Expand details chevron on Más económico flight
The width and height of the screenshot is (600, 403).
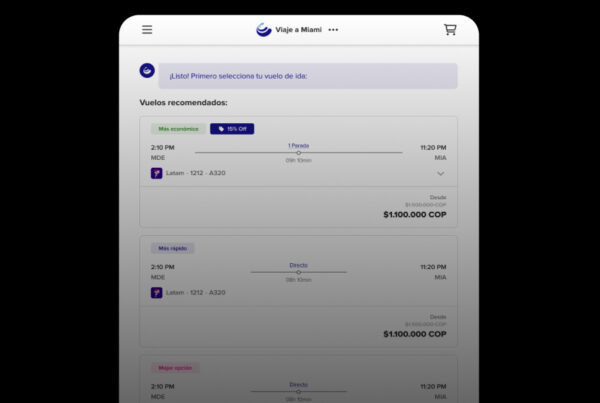pos(441,174)
